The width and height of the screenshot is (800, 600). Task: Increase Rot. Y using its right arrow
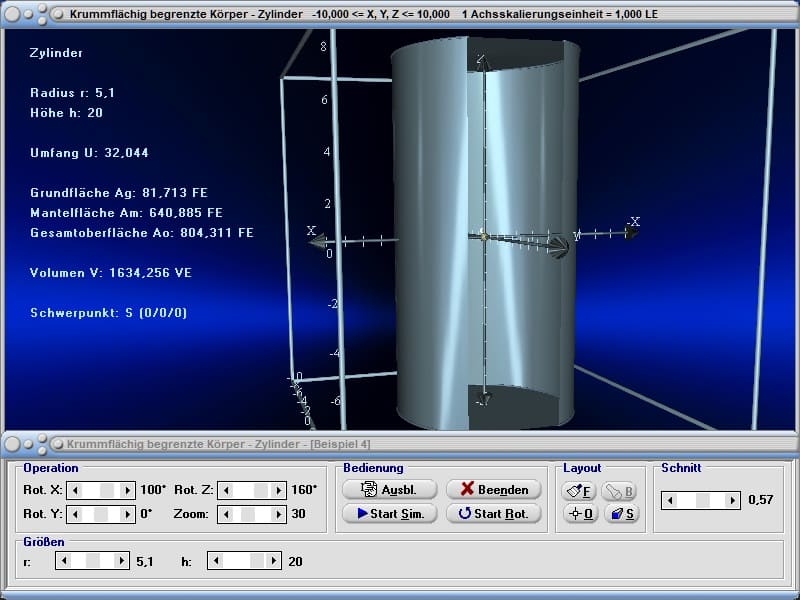tap(128, 514)
